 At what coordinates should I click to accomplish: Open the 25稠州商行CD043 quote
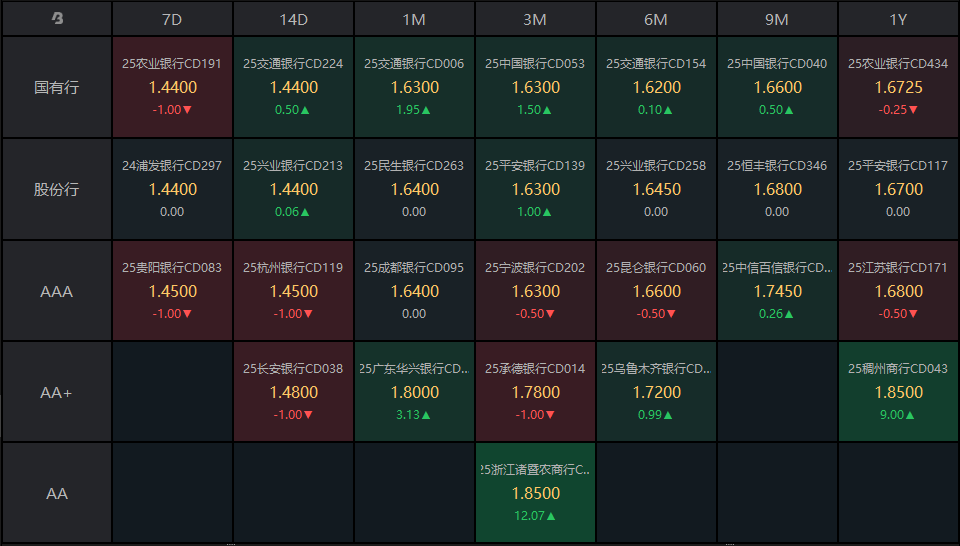click(x=898, y=393)
